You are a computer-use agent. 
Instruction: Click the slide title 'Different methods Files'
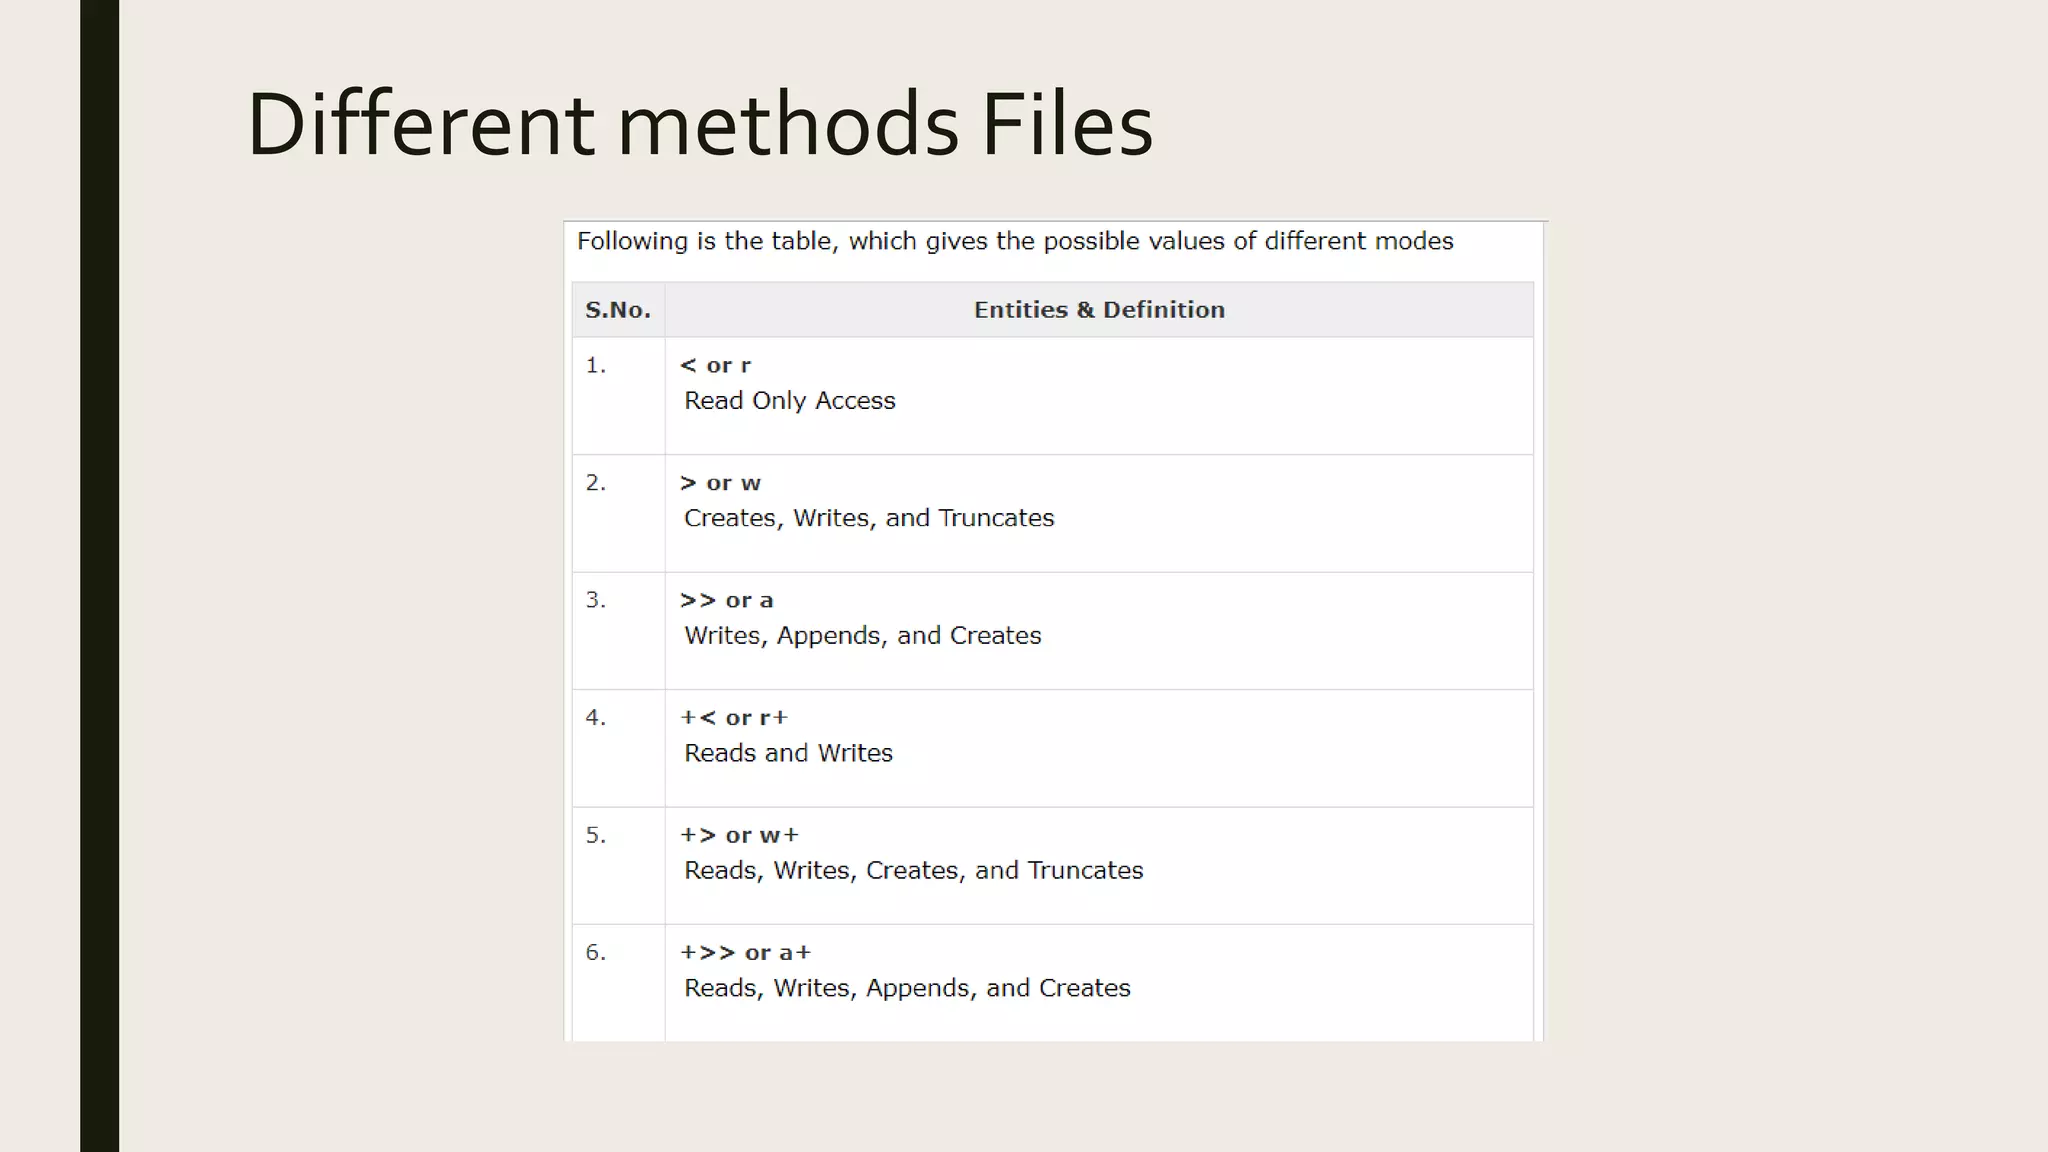click(700, 124)
